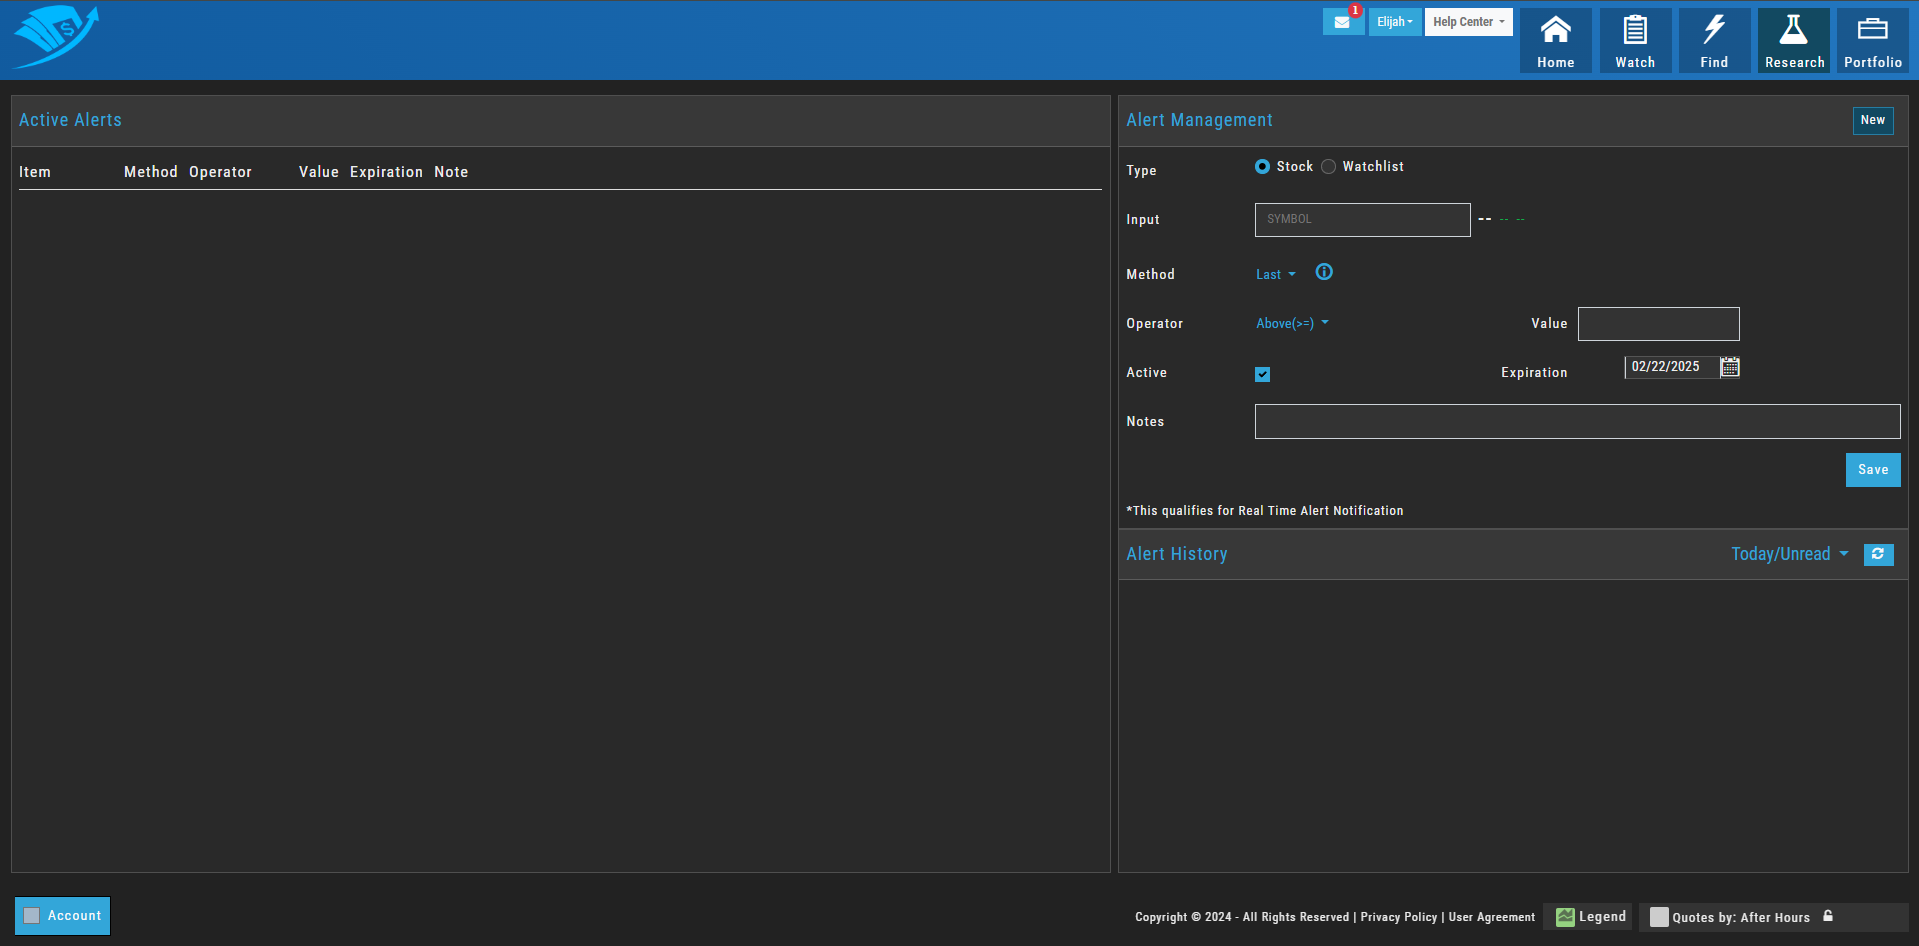This screenshot has height=946, width=1919.
Task: Select the Stock type radio button
Action: pyautogui.click(x=1262, y=167)
